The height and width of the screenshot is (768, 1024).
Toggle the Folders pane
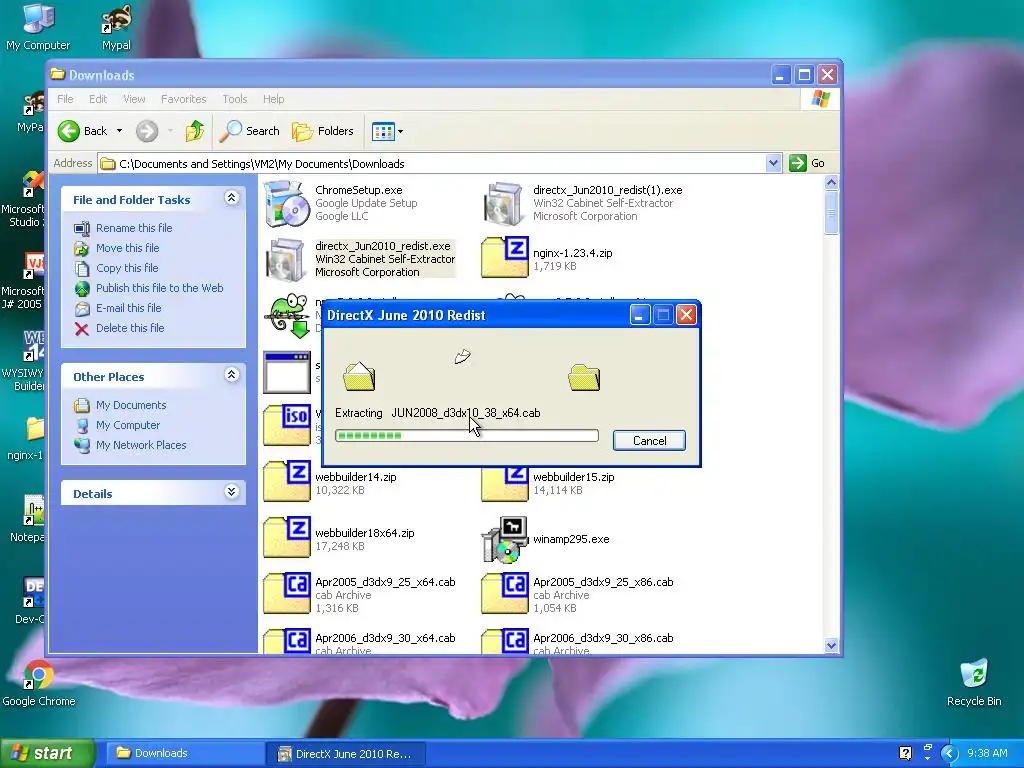click(323, 131)
